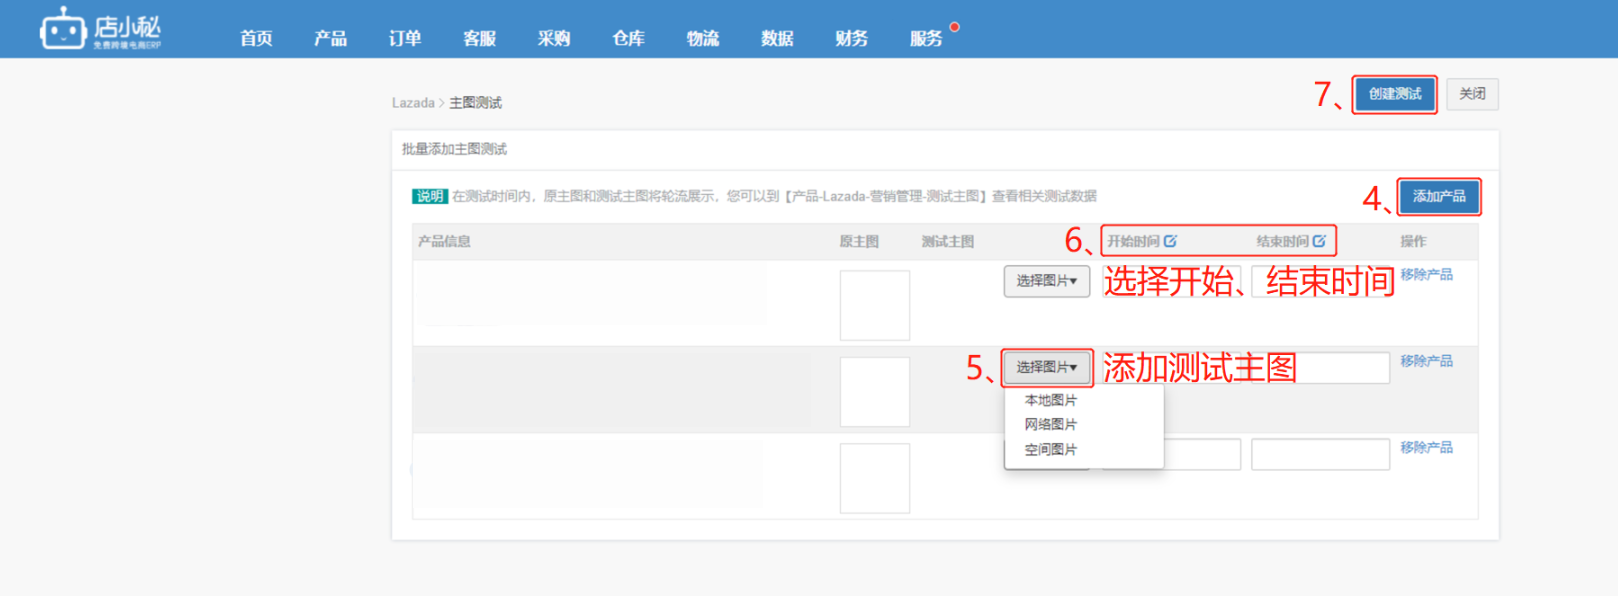Open the 服务 menu
Viewport: 1618px width, 596px height.
[926, 38]
